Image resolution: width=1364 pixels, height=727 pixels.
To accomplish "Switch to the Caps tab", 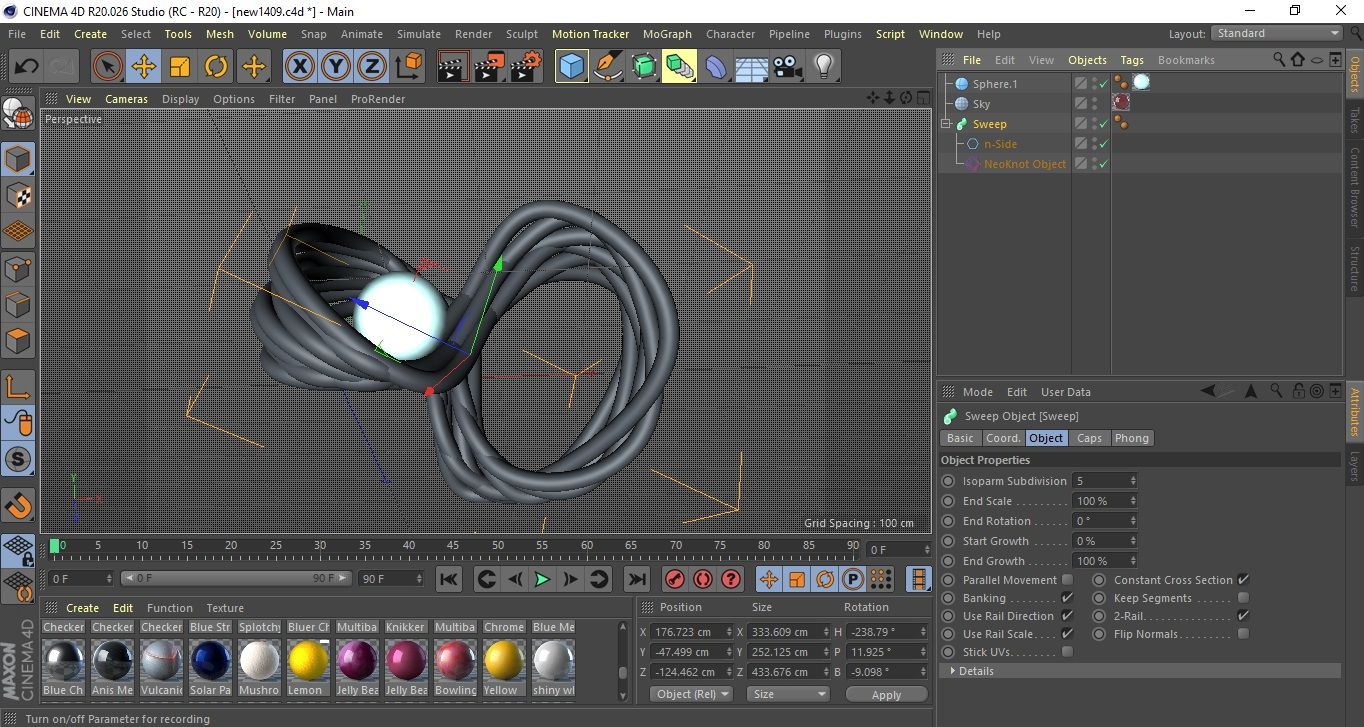I will pyautogui.click(x=1089, y=438).
